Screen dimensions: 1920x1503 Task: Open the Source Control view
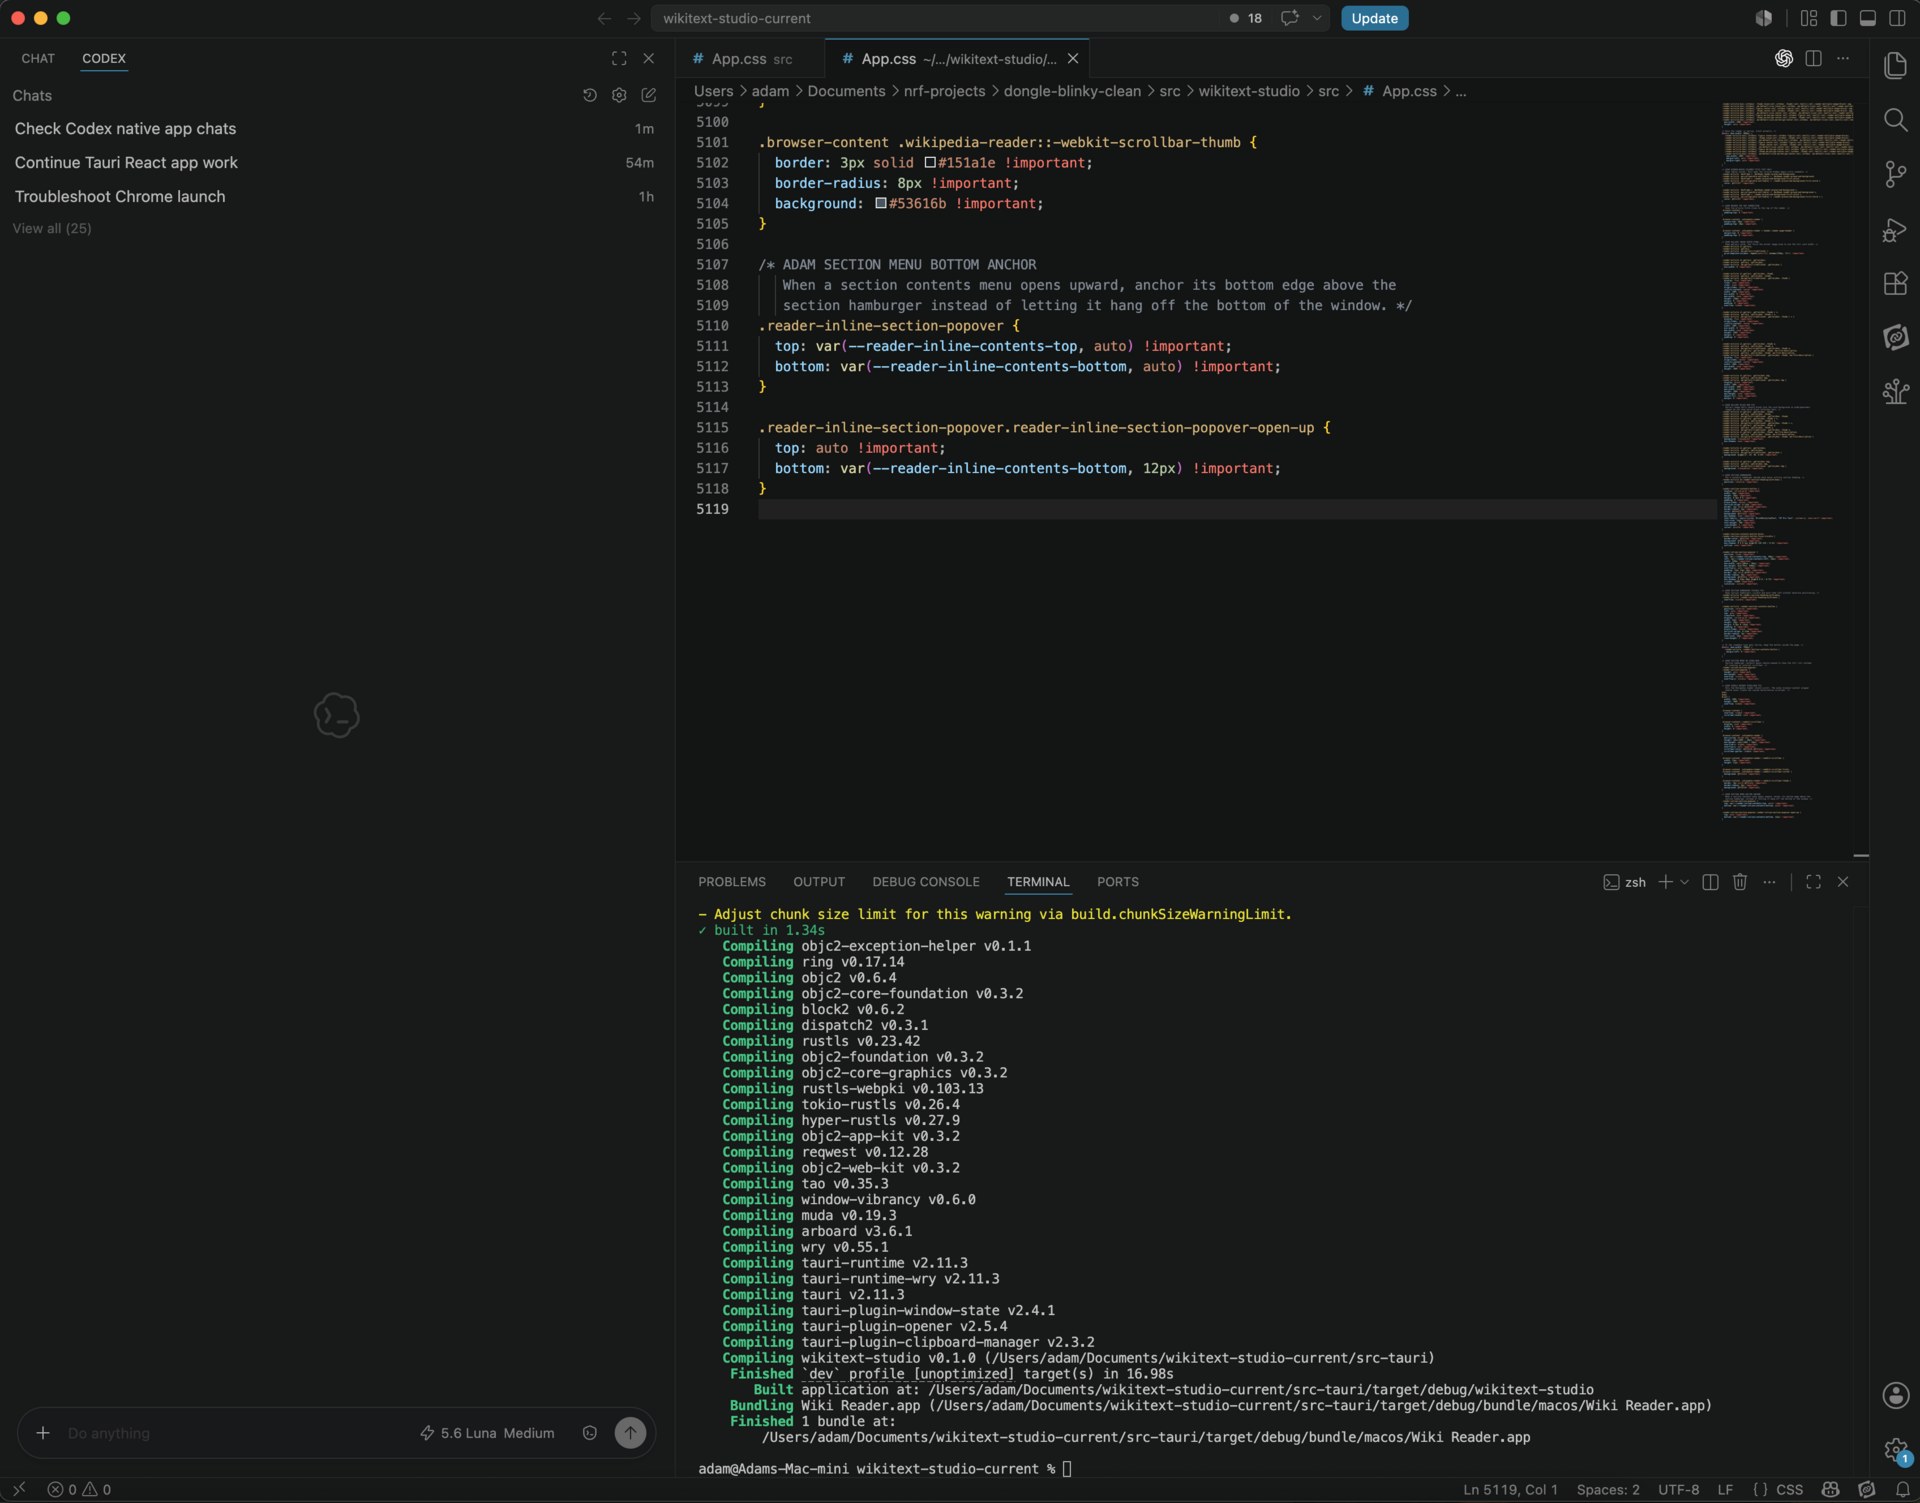point(1895,175)
